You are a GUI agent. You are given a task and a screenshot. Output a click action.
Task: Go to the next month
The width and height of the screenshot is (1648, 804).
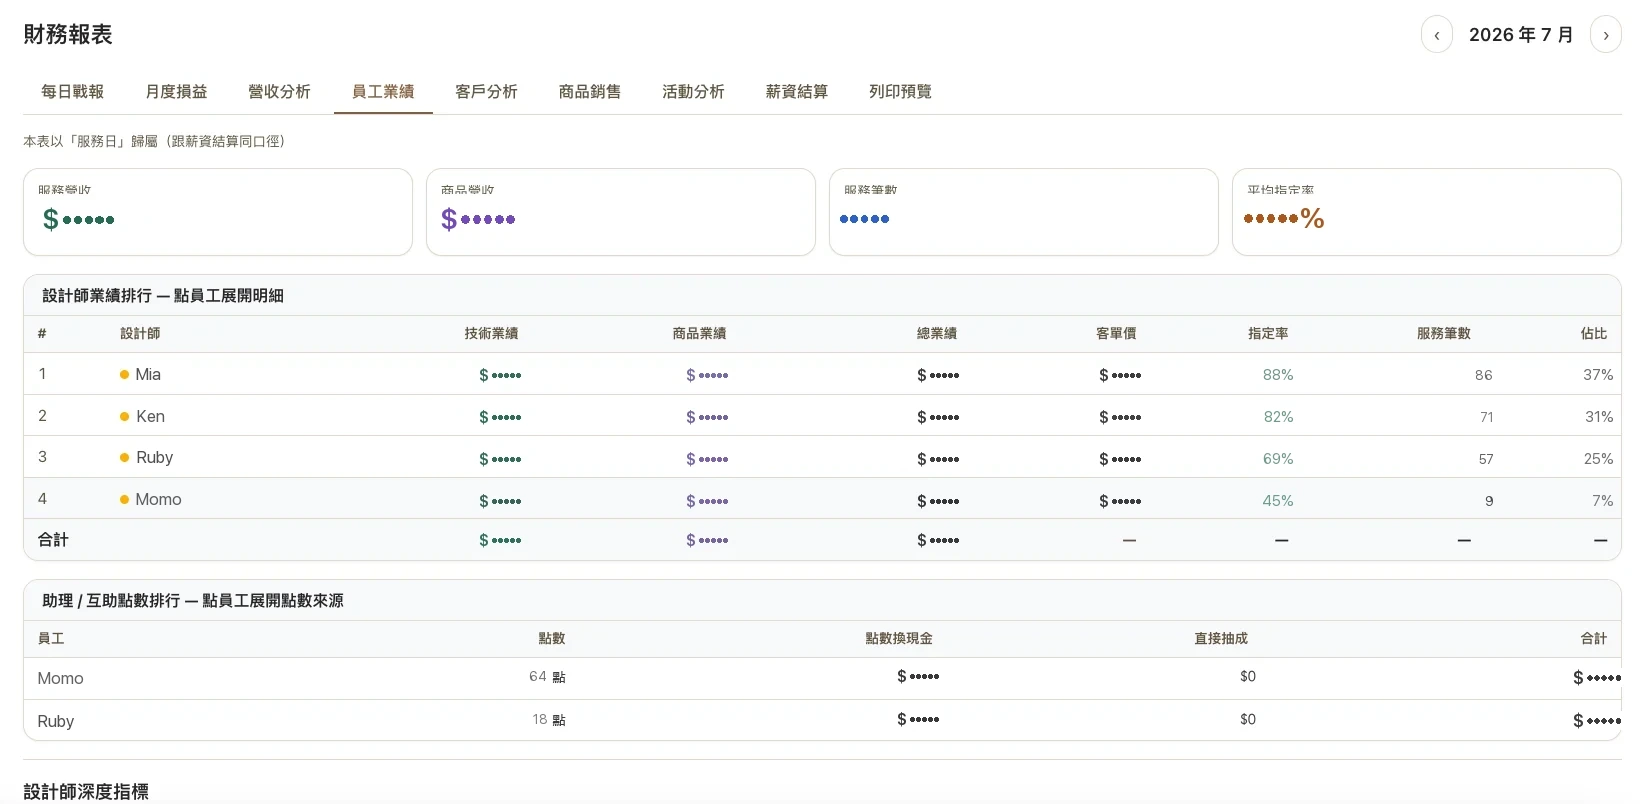(x=1606, y=35)
